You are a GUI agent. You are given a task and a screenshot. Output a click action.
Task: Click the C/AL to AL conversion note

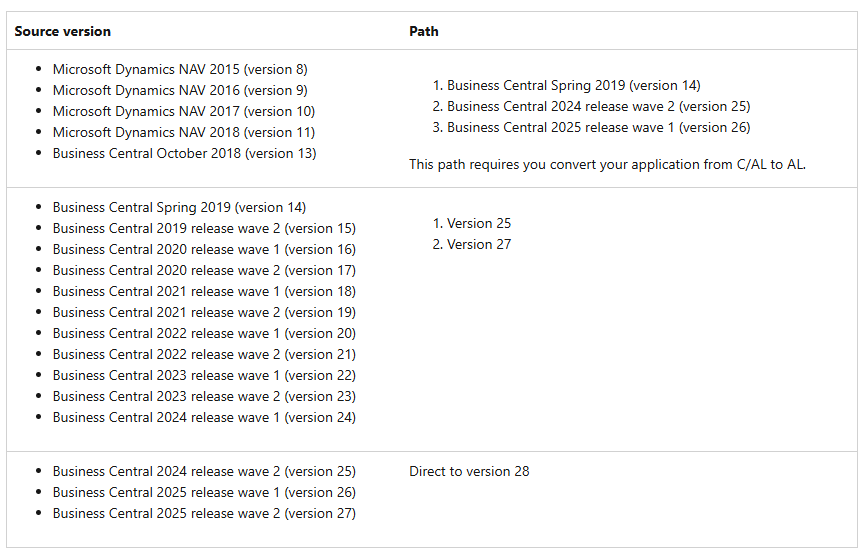coord(607,164)
